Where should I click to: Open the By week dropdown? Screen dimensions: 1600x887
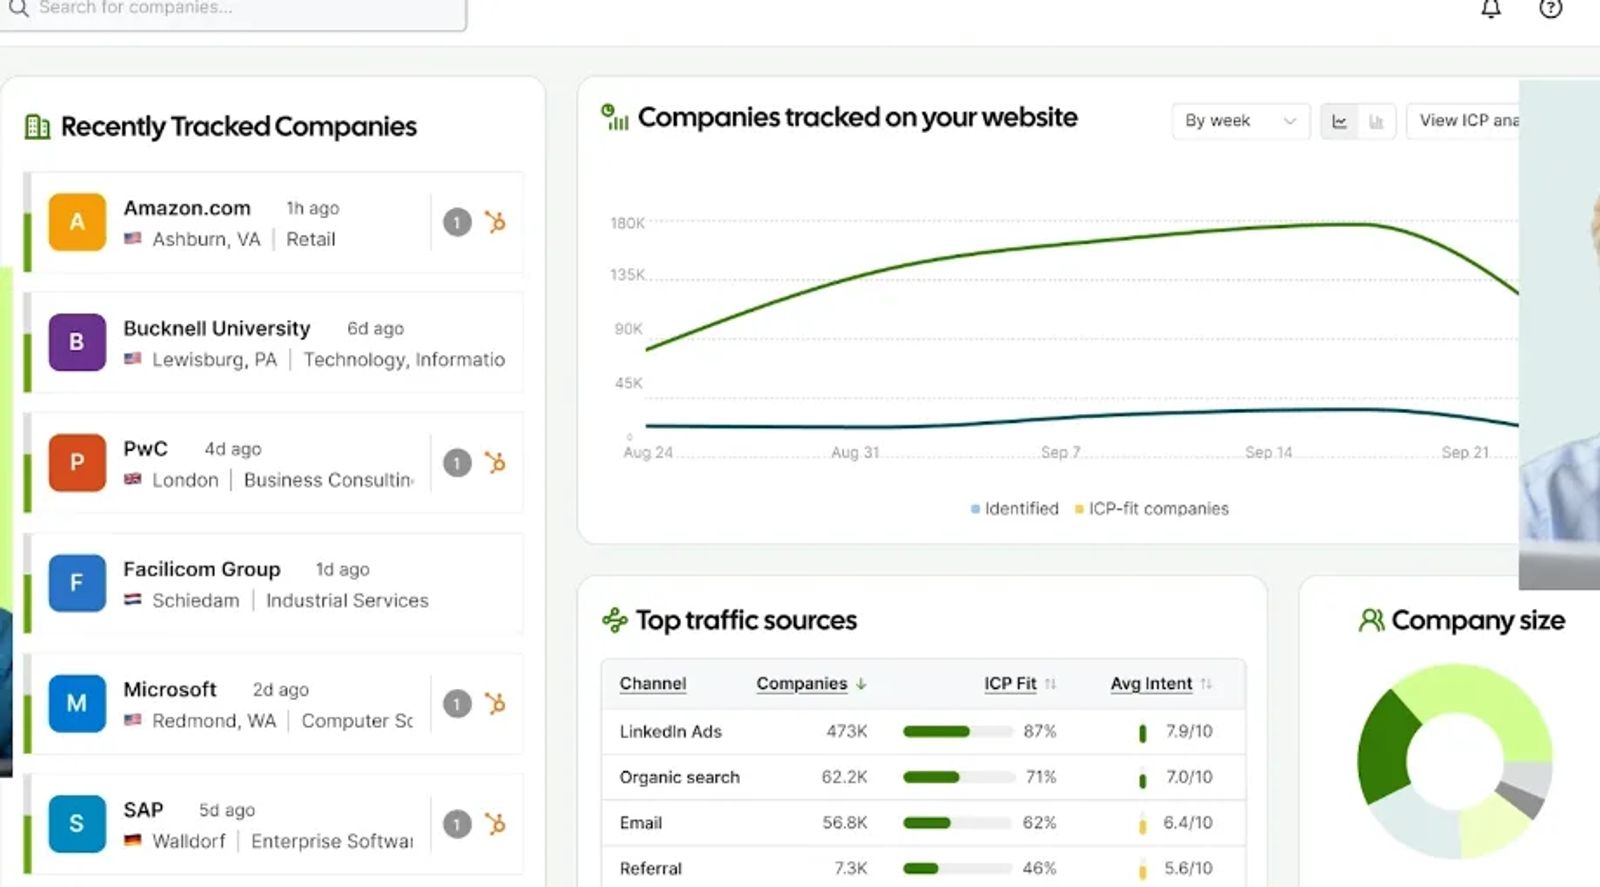pyautogui.click(x=1240, y=121)
